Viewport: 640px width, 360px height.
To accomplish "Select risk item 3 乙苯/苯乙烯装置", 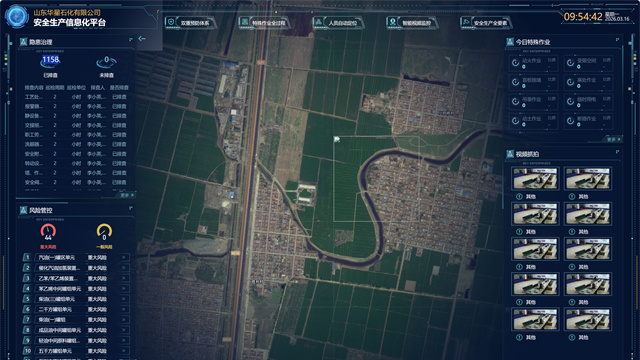I will [x=76, y=278].
